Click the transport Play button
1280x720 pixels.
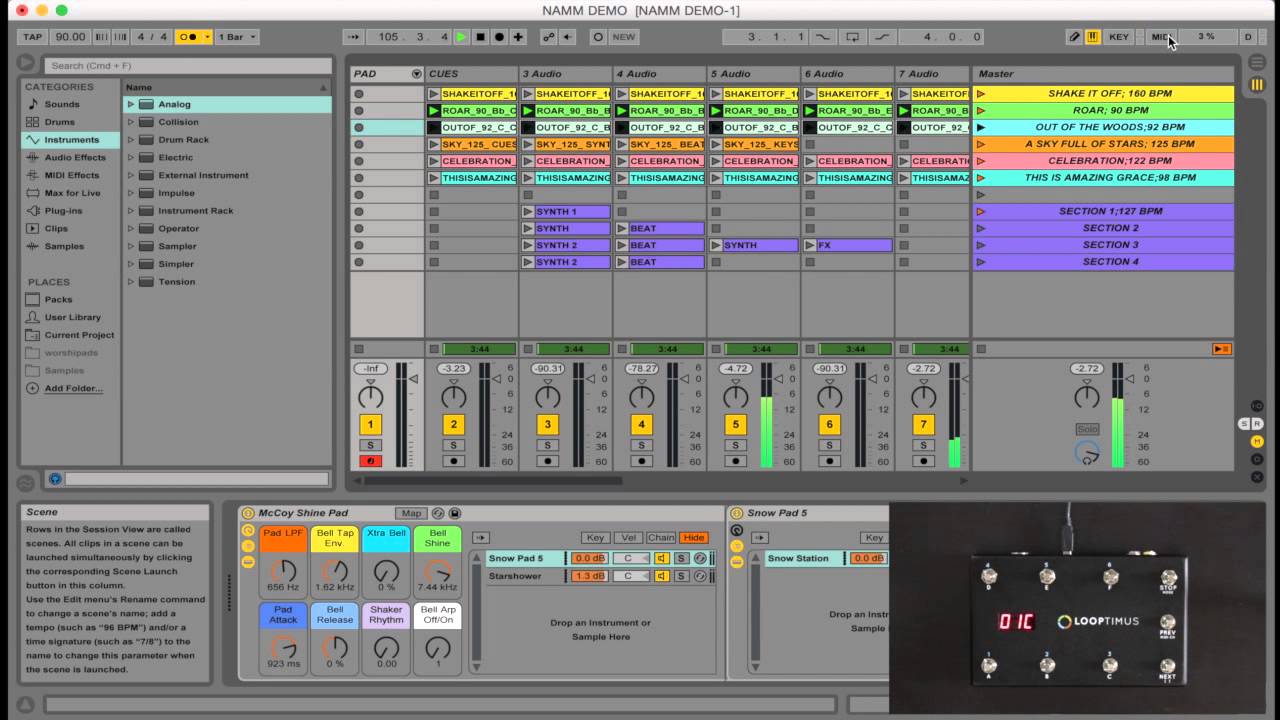(461, 37)
